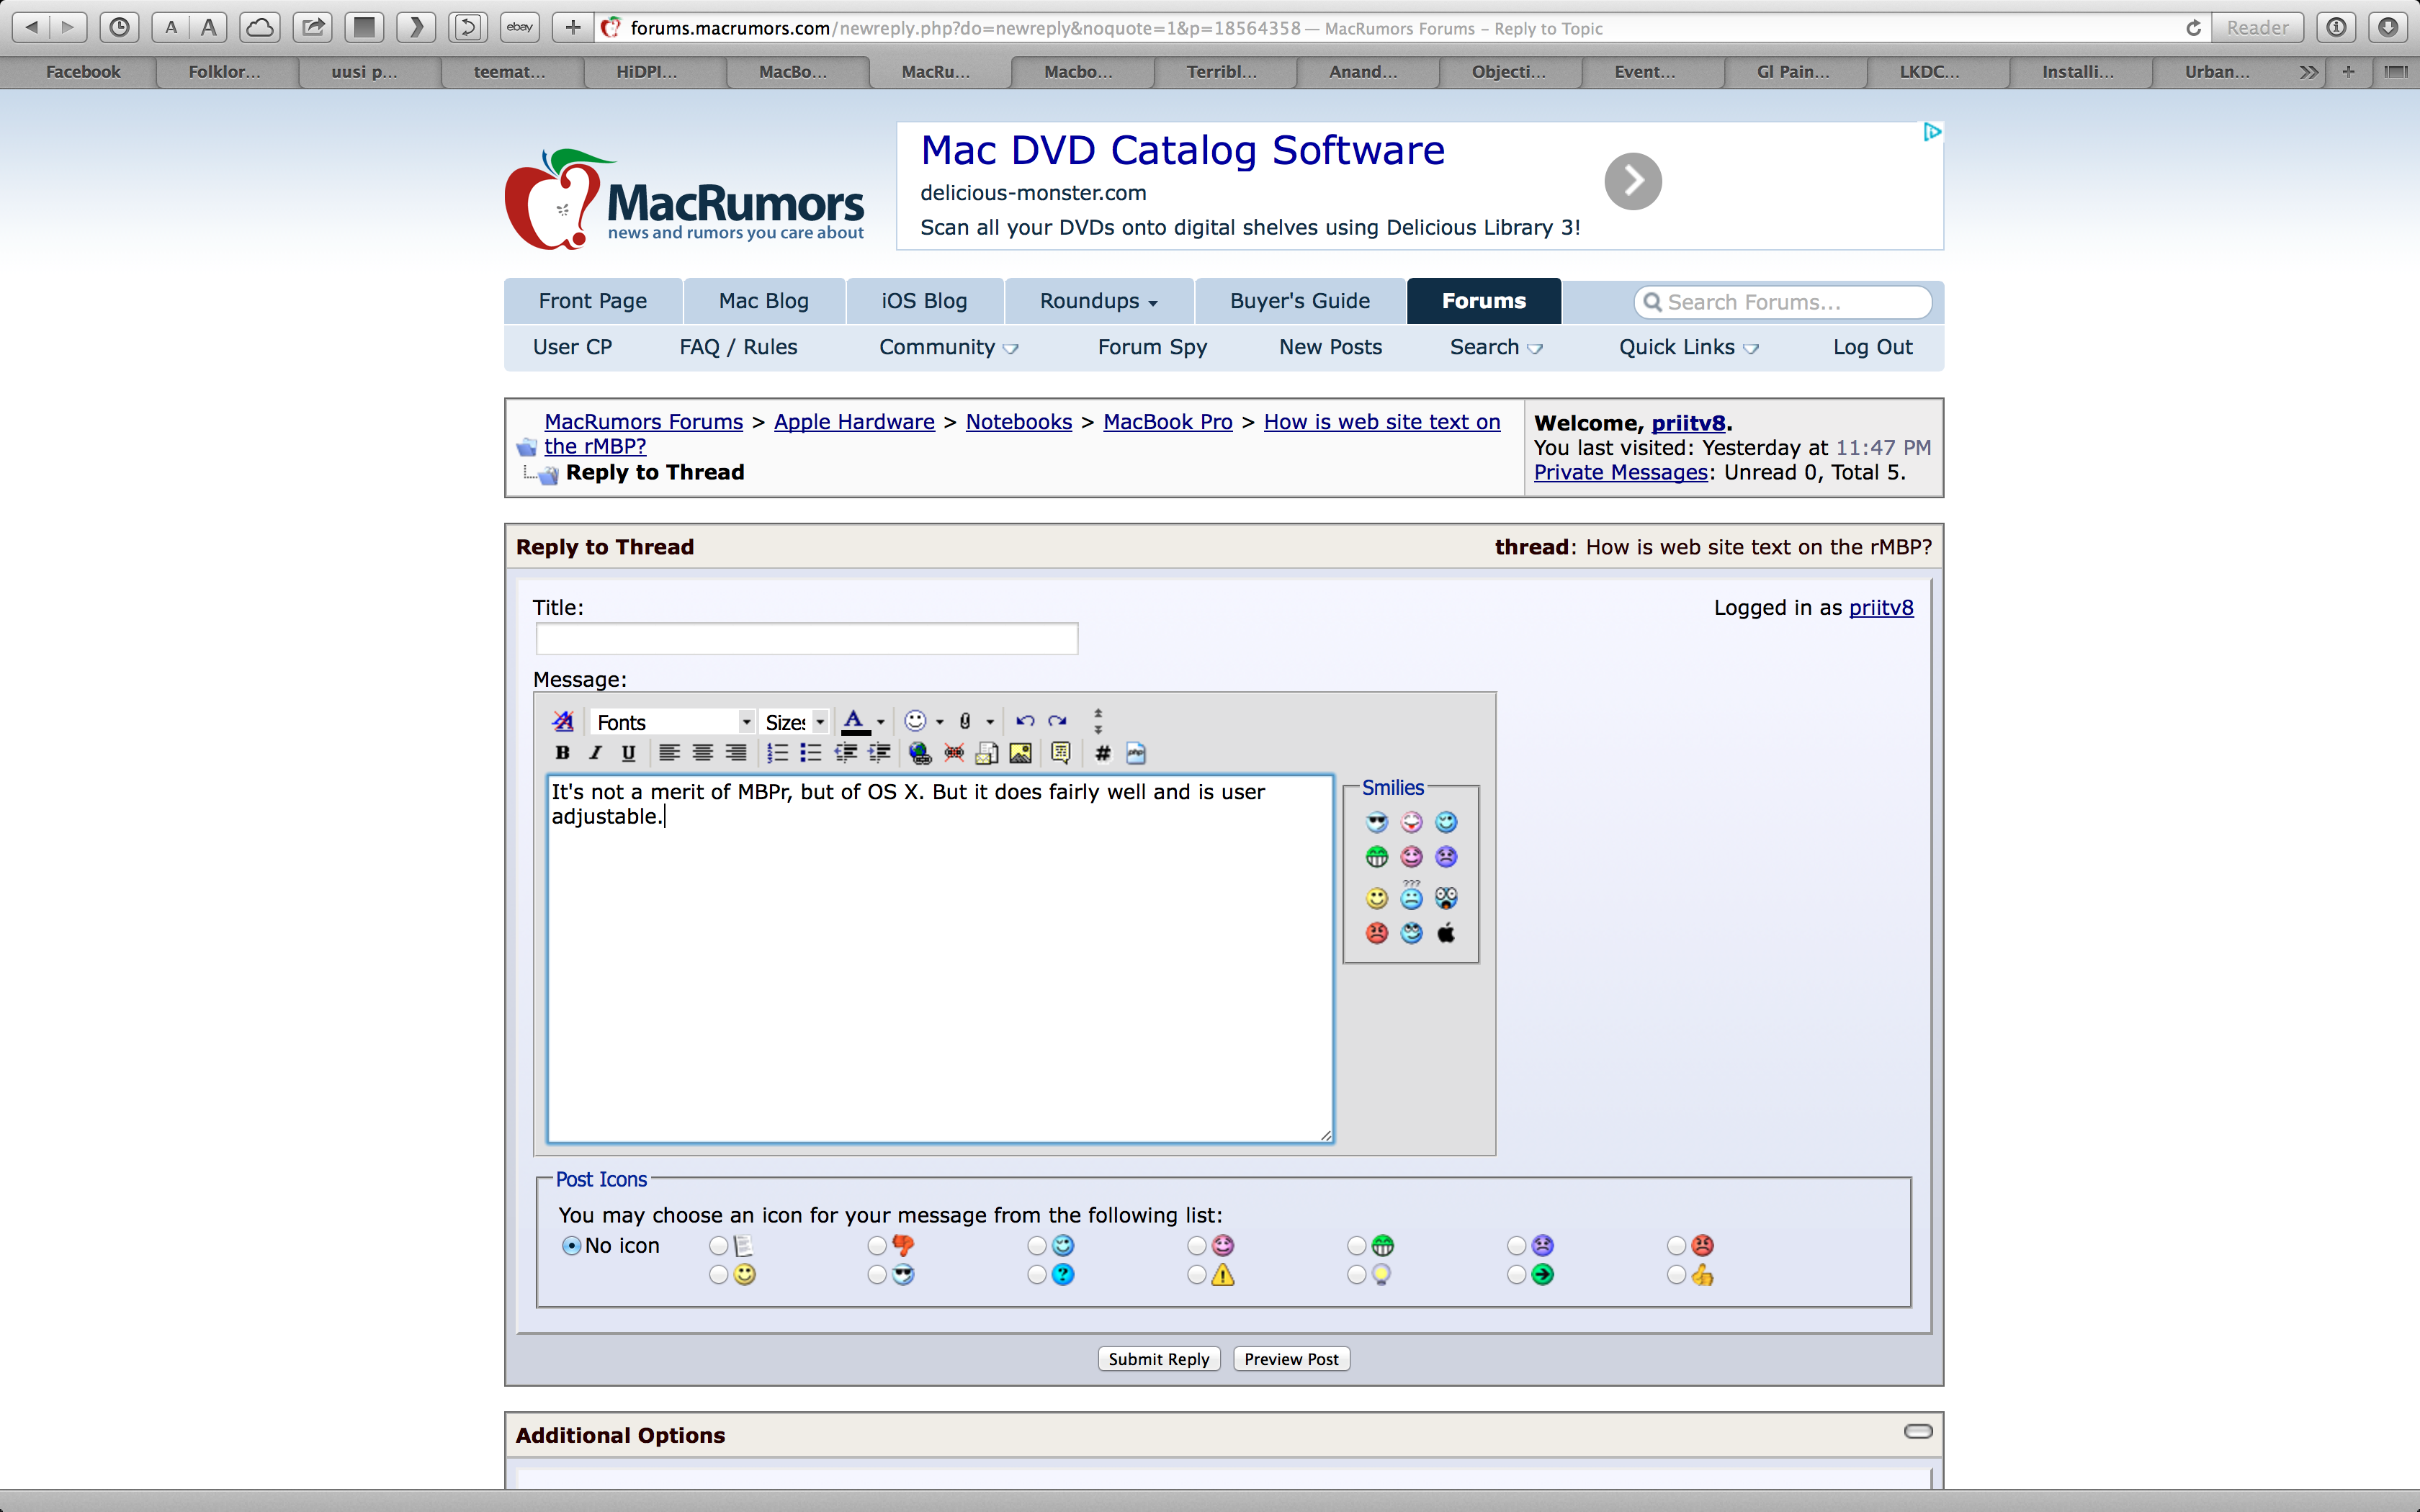The image size is (2420, 1512).
Task: Wrap selection in PHP tags
Action: pyautogui.click(x=1135, y=753)
